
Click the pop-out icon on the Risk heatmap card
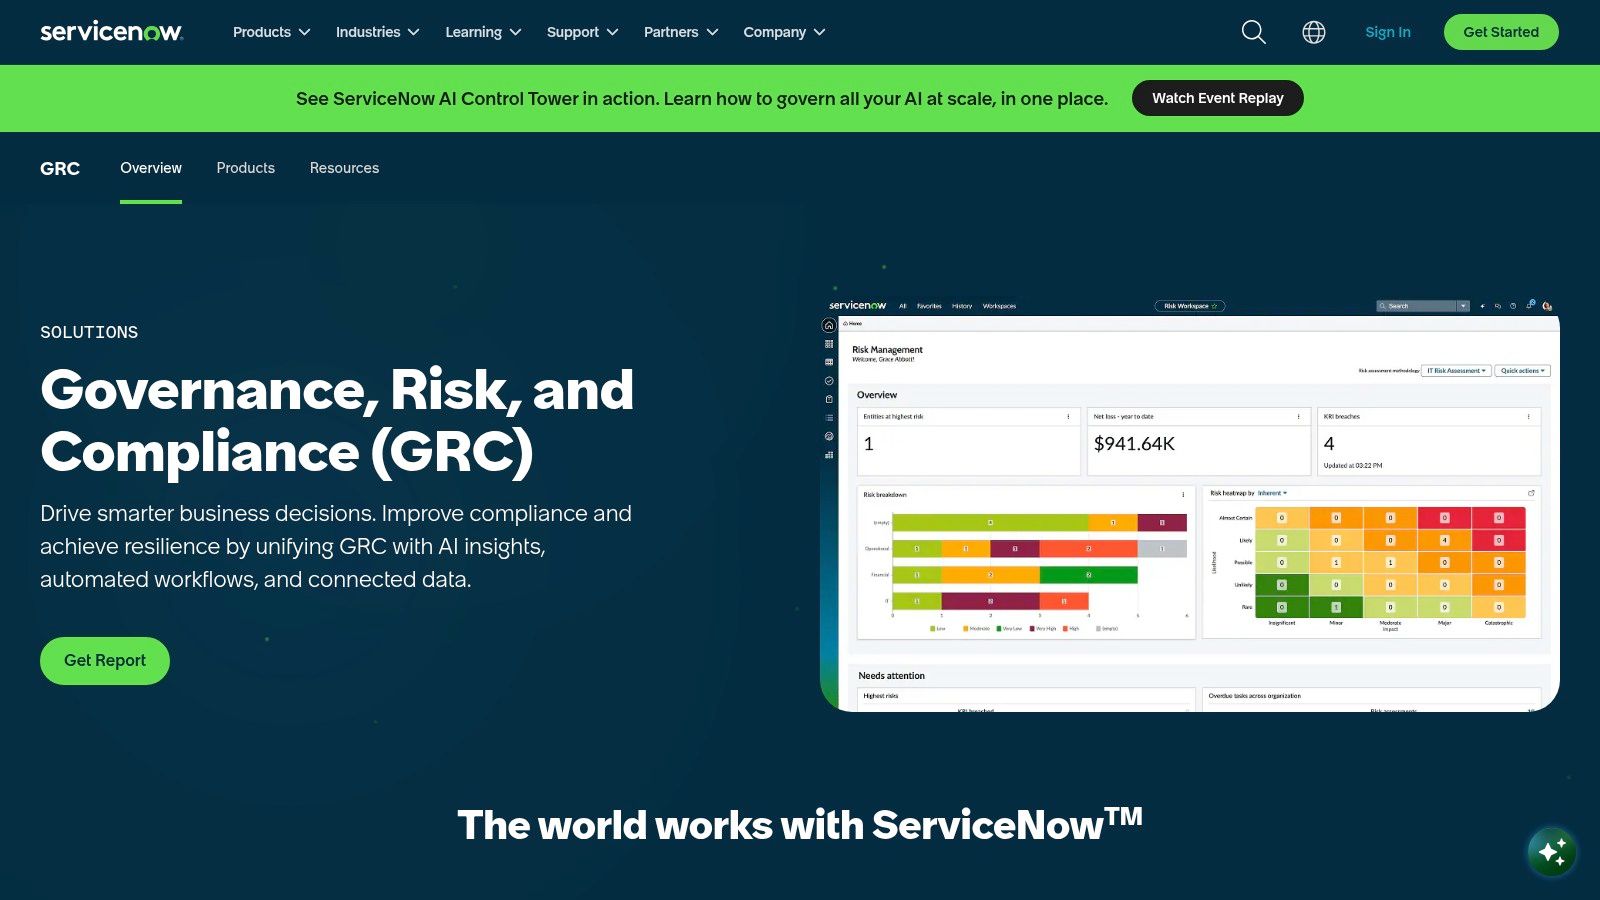(1530, 493)
